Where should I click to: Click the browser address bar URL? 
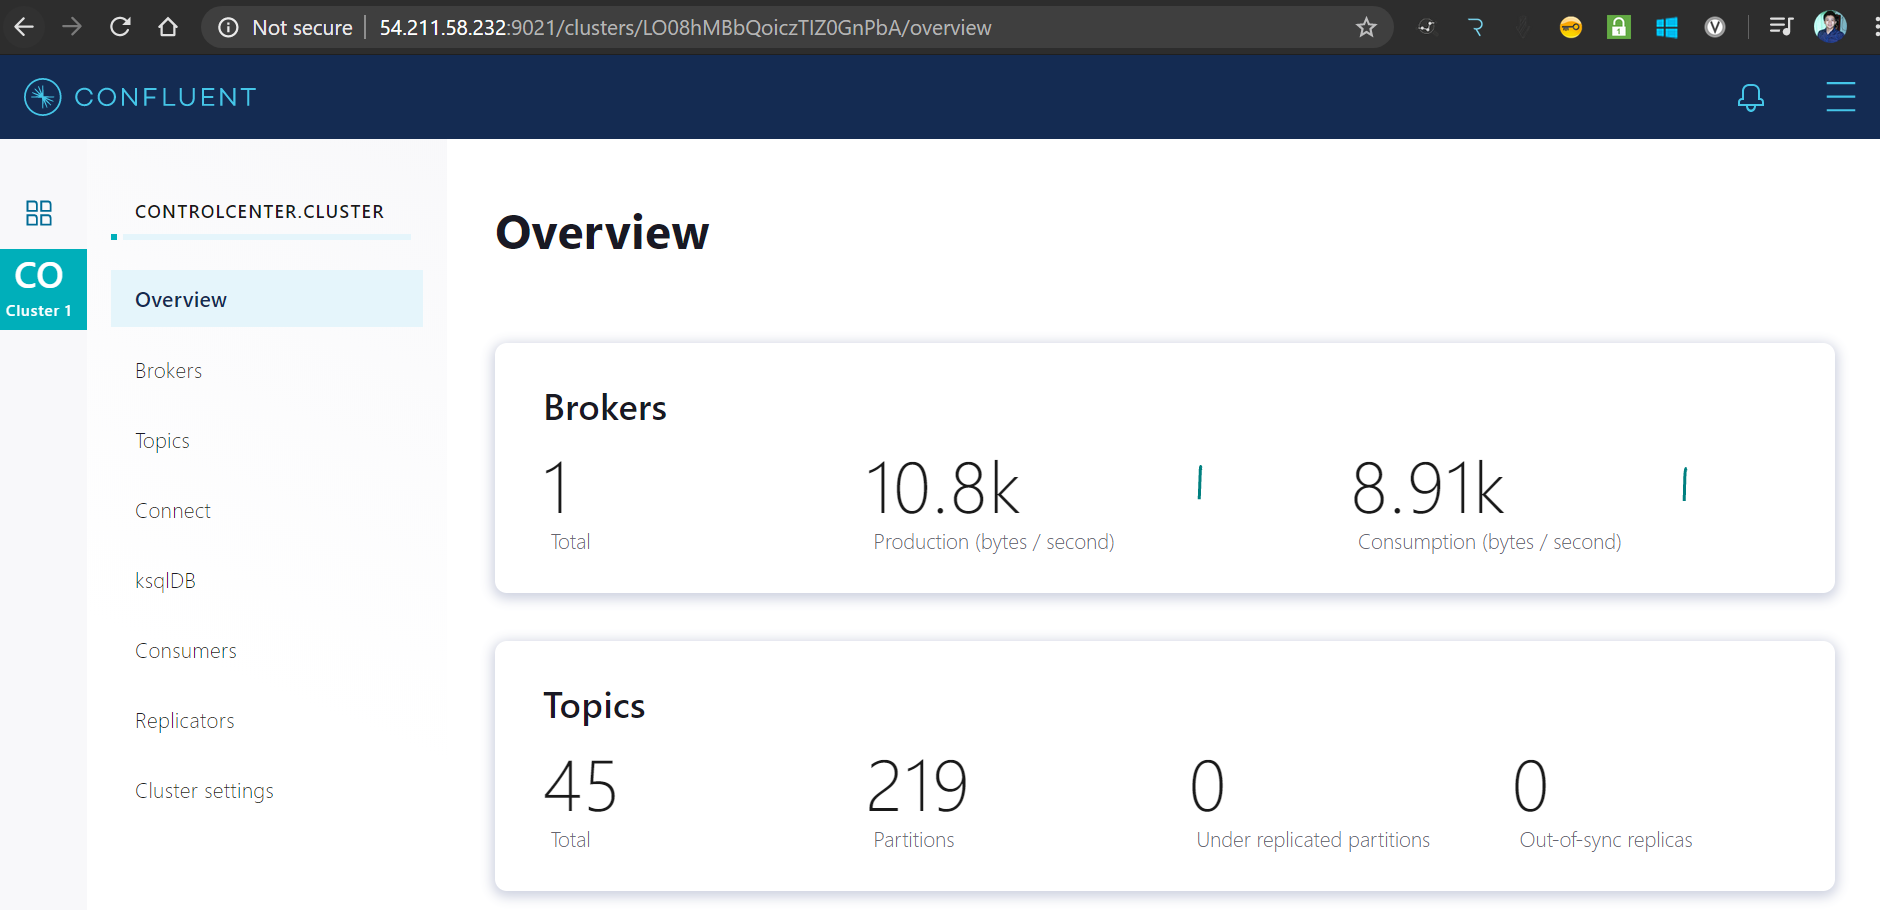tap(685, 28)
